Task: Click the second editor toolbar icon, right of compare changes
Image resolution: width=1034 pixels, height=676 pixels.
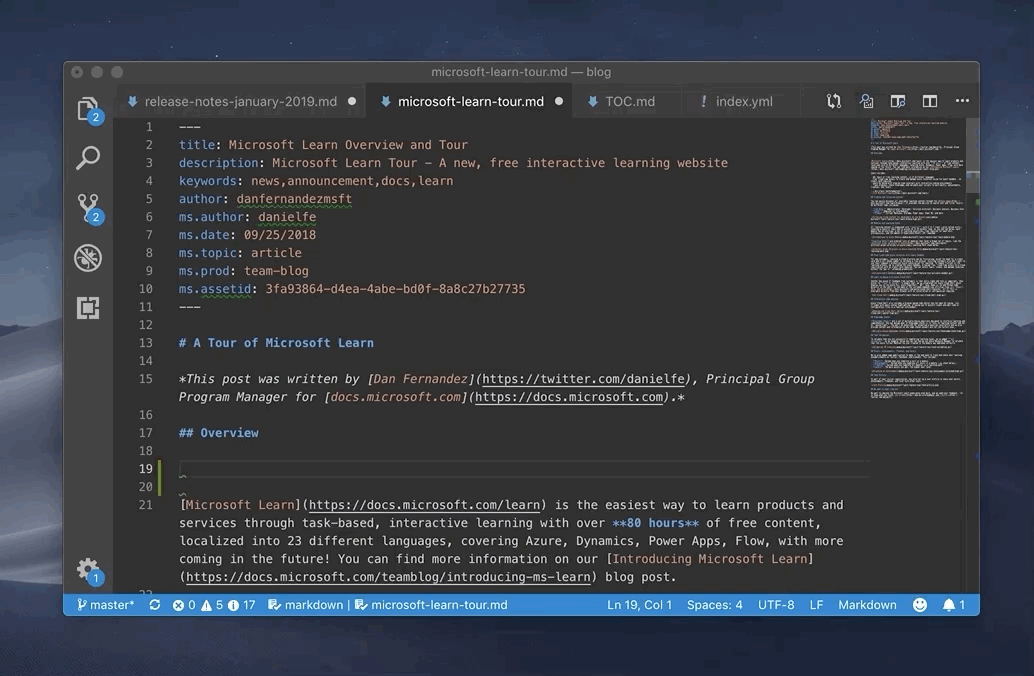Action: (866, 101)
